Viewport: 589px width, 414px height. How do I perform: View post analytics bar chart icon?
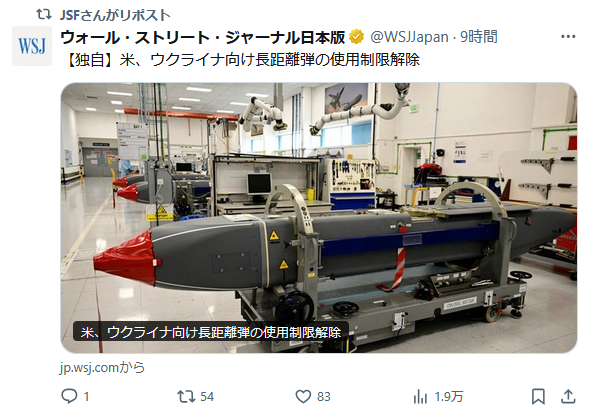(x=420, y=397)
